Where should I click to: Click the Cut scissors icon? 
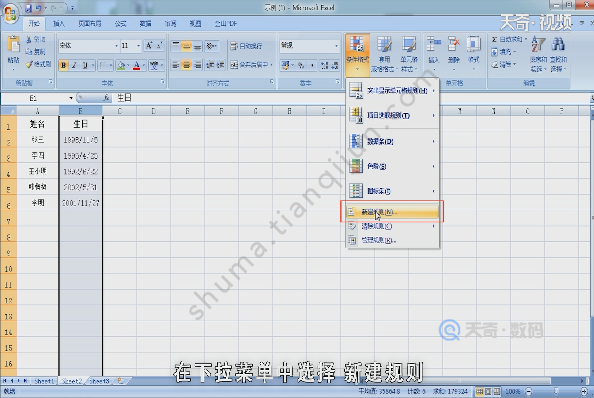click(29, 39)
